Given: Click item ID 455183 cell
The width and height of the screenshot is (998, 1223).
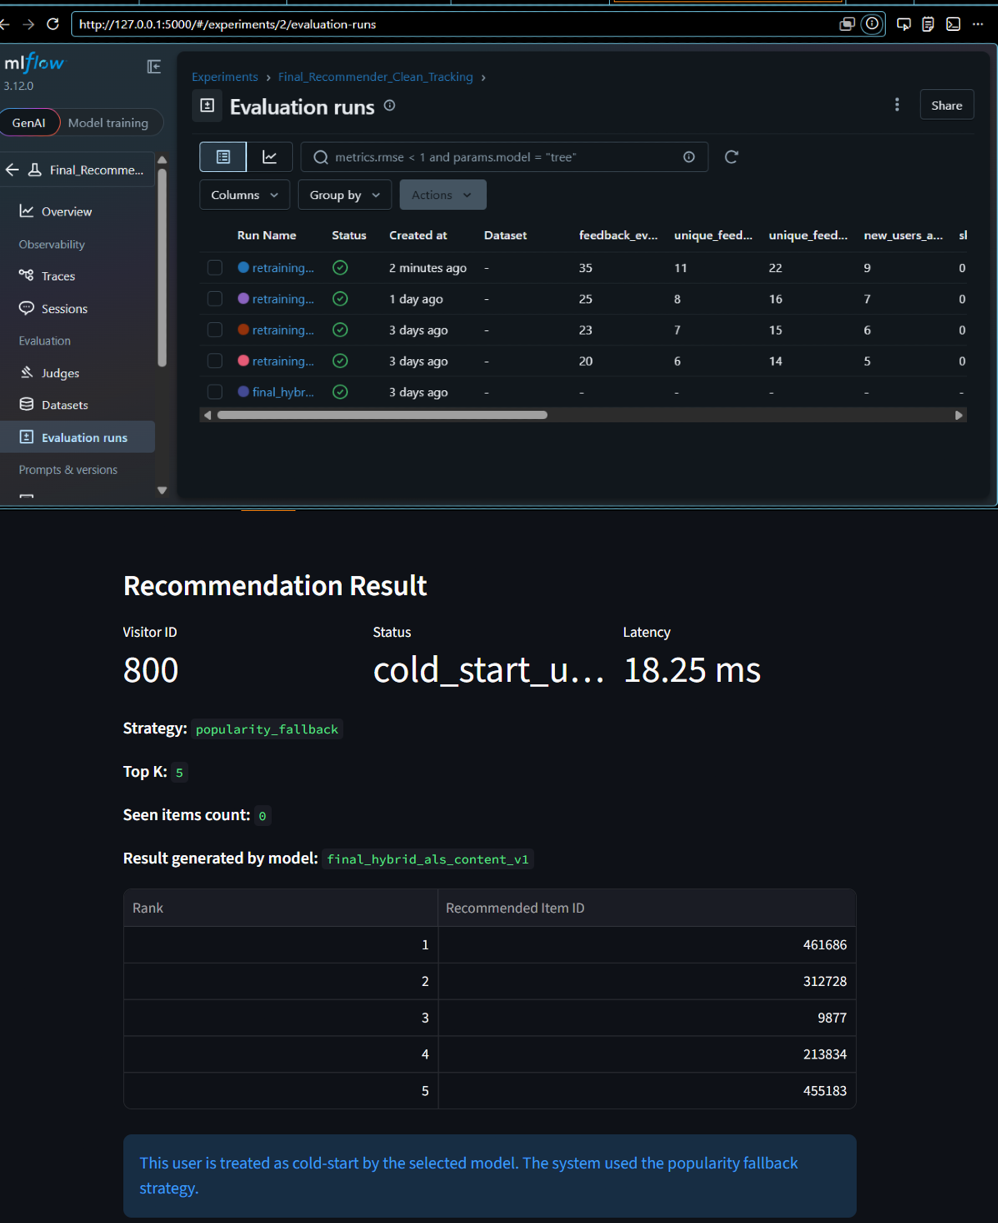Looking at the screenshot, I should coord(647,1090).
